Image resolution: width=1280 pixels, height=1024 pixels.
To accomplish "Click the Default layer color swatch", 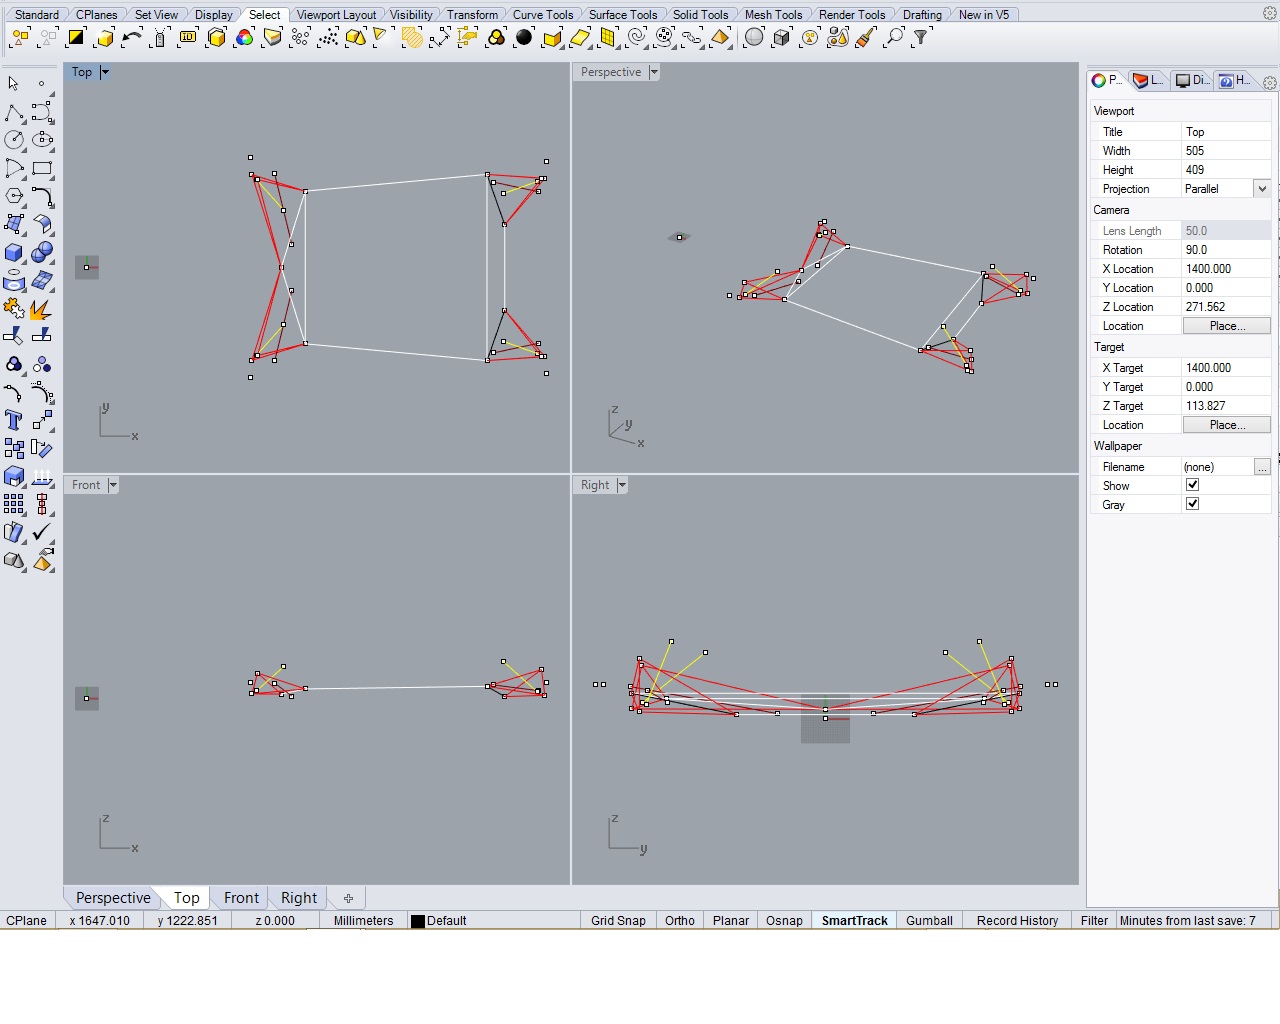I will coord(418,921).
